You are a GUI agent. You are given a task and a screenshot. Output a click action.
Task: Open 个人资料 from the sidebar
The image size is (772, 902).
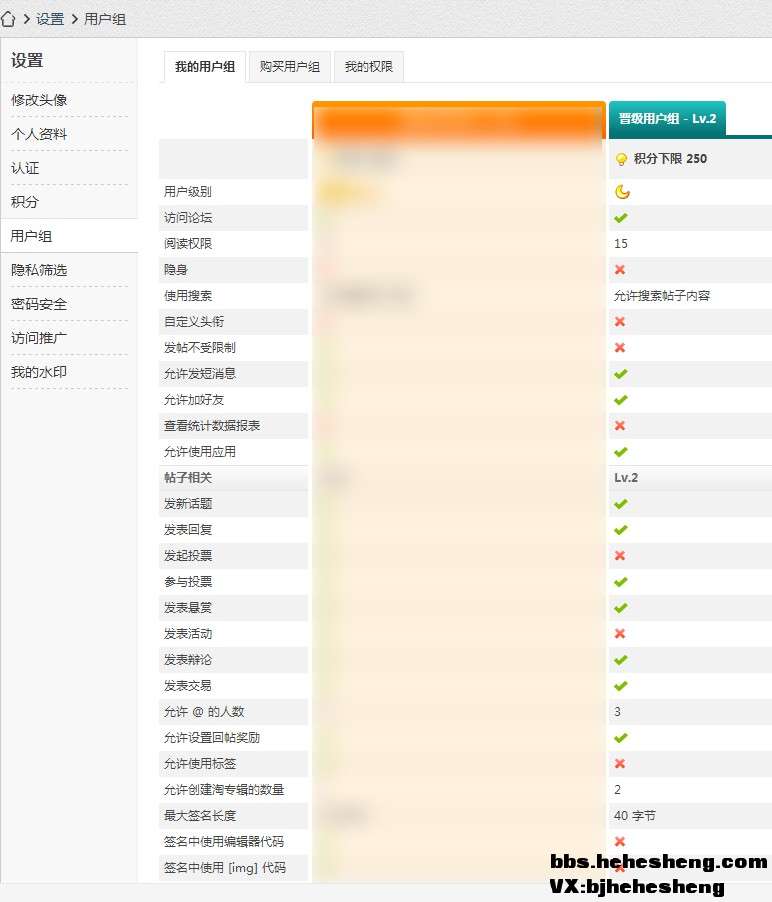point(39,134)
